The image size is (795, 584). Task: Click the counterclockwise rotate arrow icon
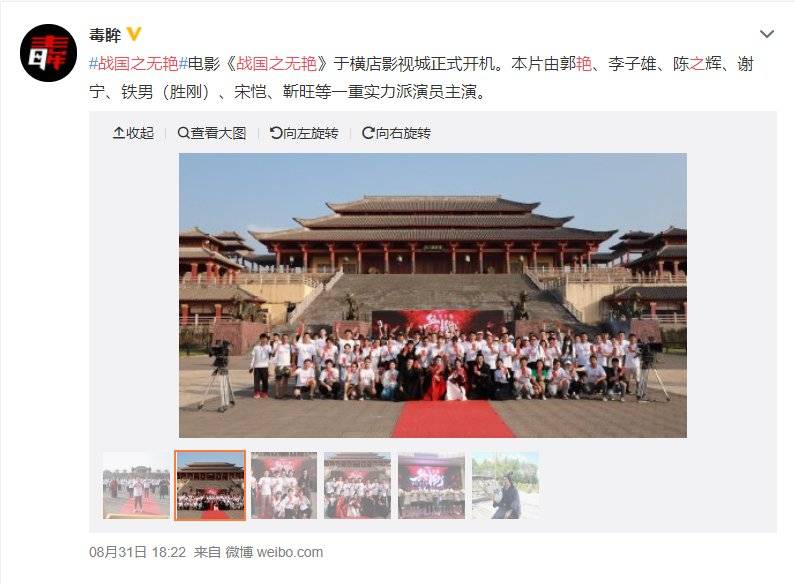[276, 133]
